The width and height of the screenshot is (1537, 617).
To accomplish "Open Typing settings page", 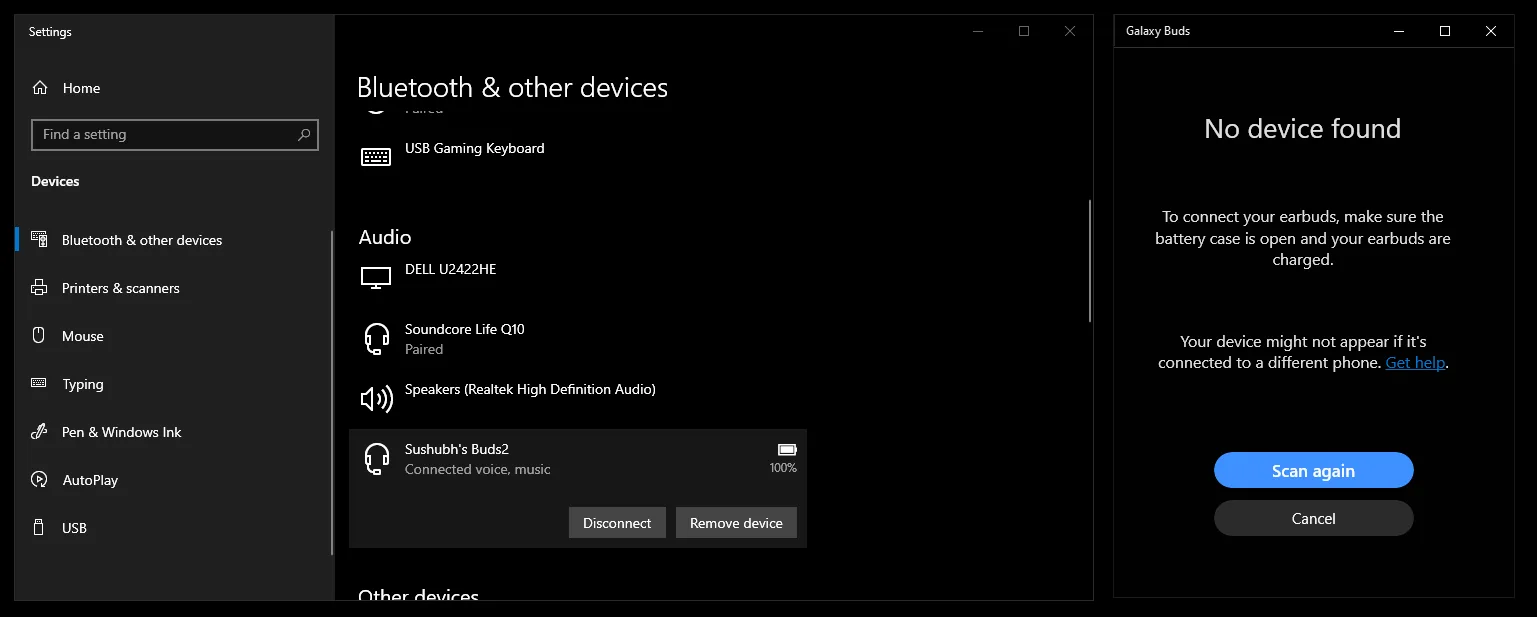I will pos(174,384).
